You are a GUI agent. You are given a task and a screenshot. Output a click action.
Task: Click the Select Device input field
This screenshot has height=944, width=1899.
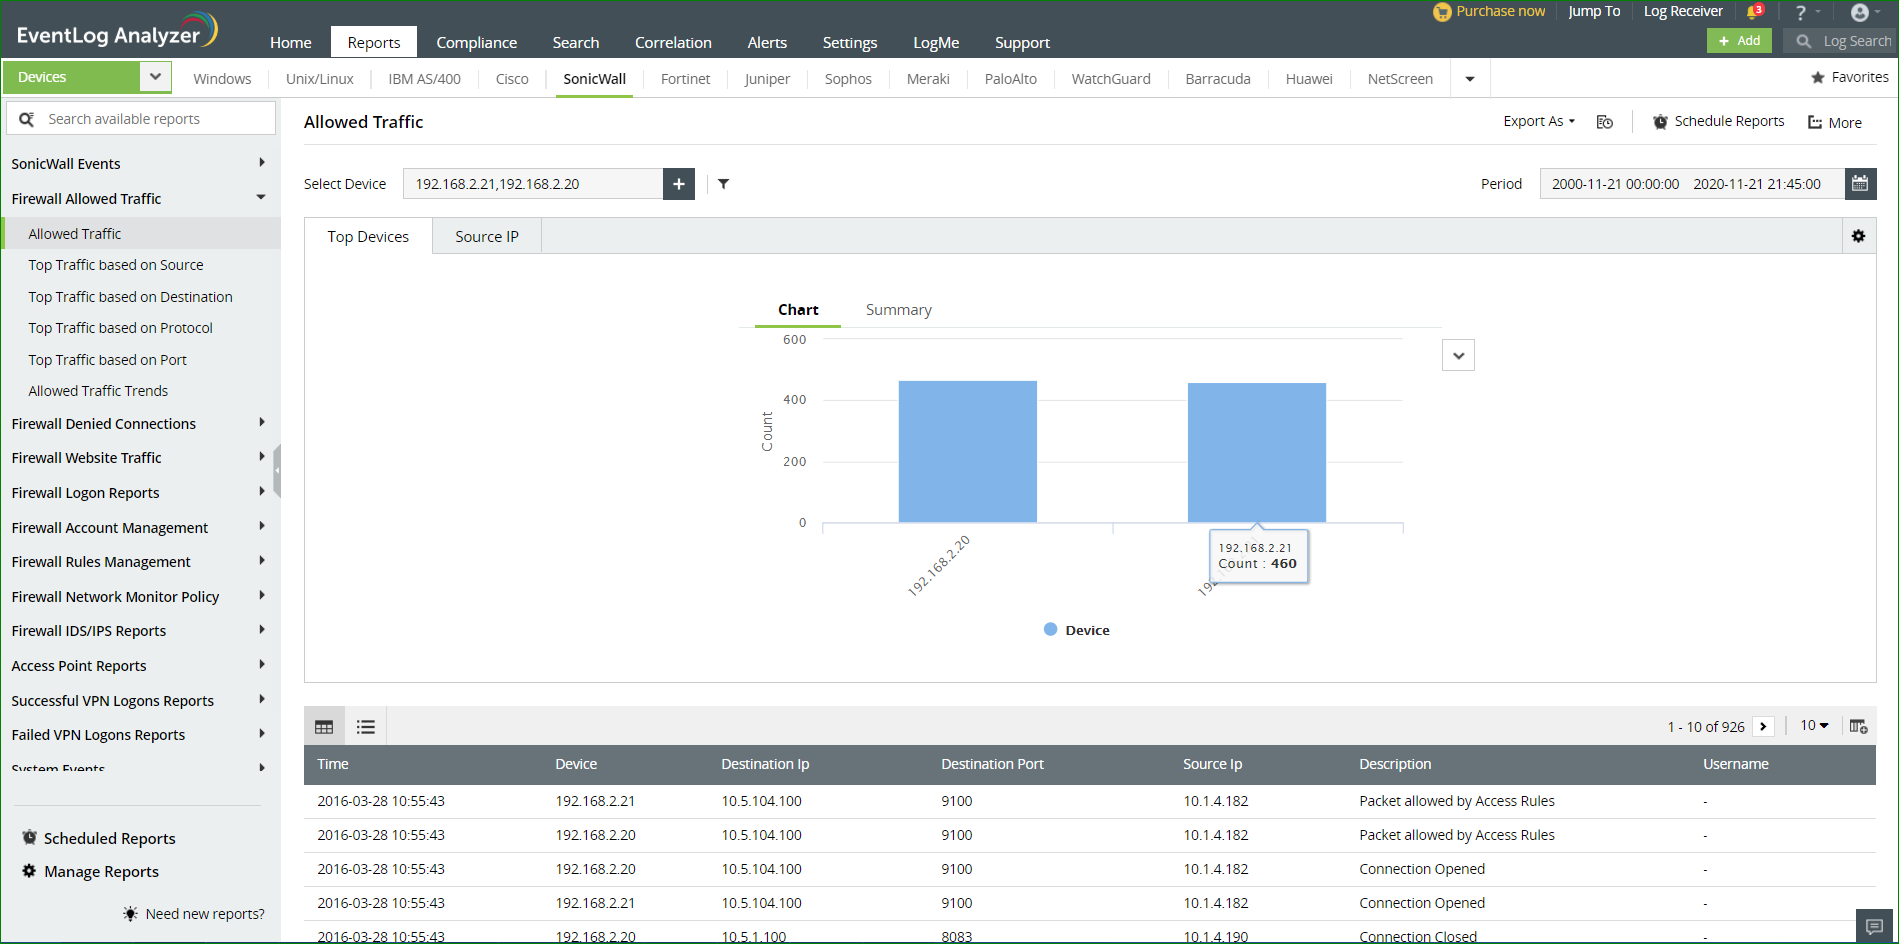point(533,184)
